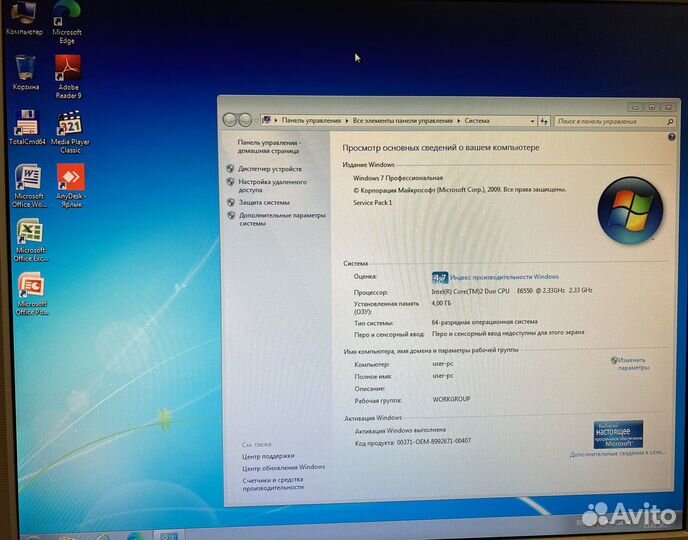Viewport: 688px width, 540px height.
Task: Select the AnyDesk - Ярлык shortcut
Action: 71,186
